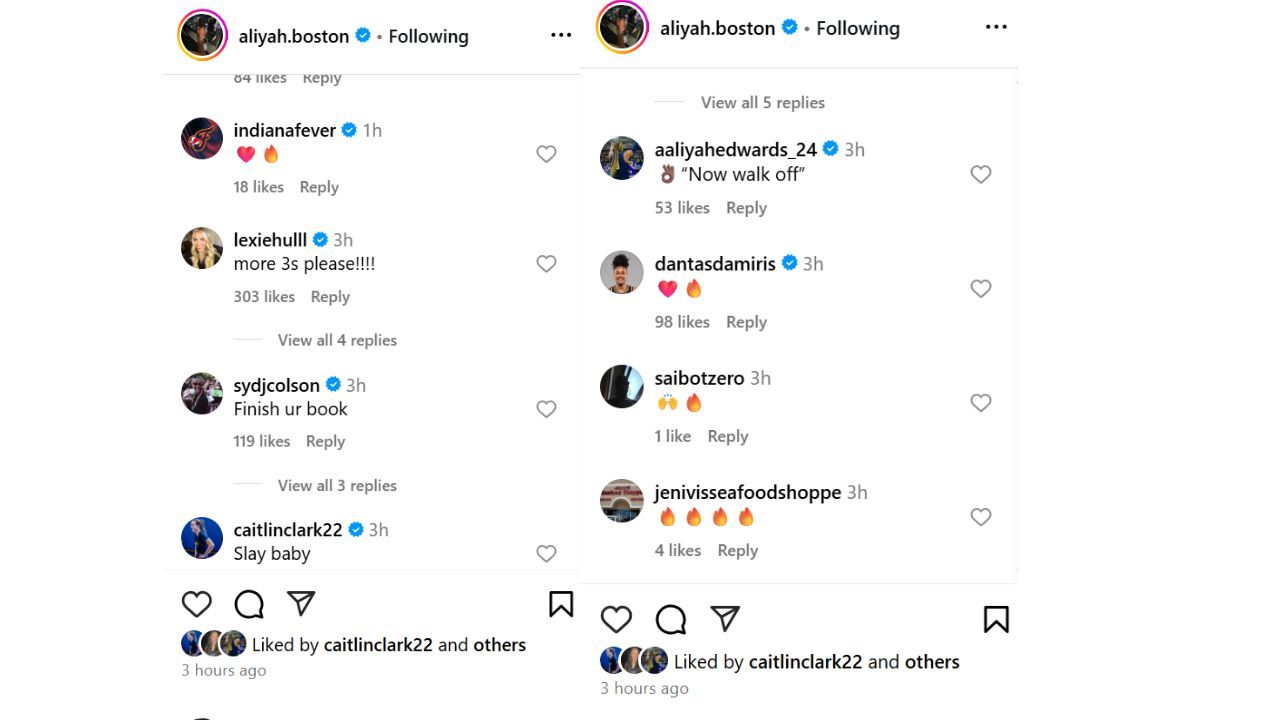Like sydjcolson's comment with the heart toggle

(x=546, y=409)
